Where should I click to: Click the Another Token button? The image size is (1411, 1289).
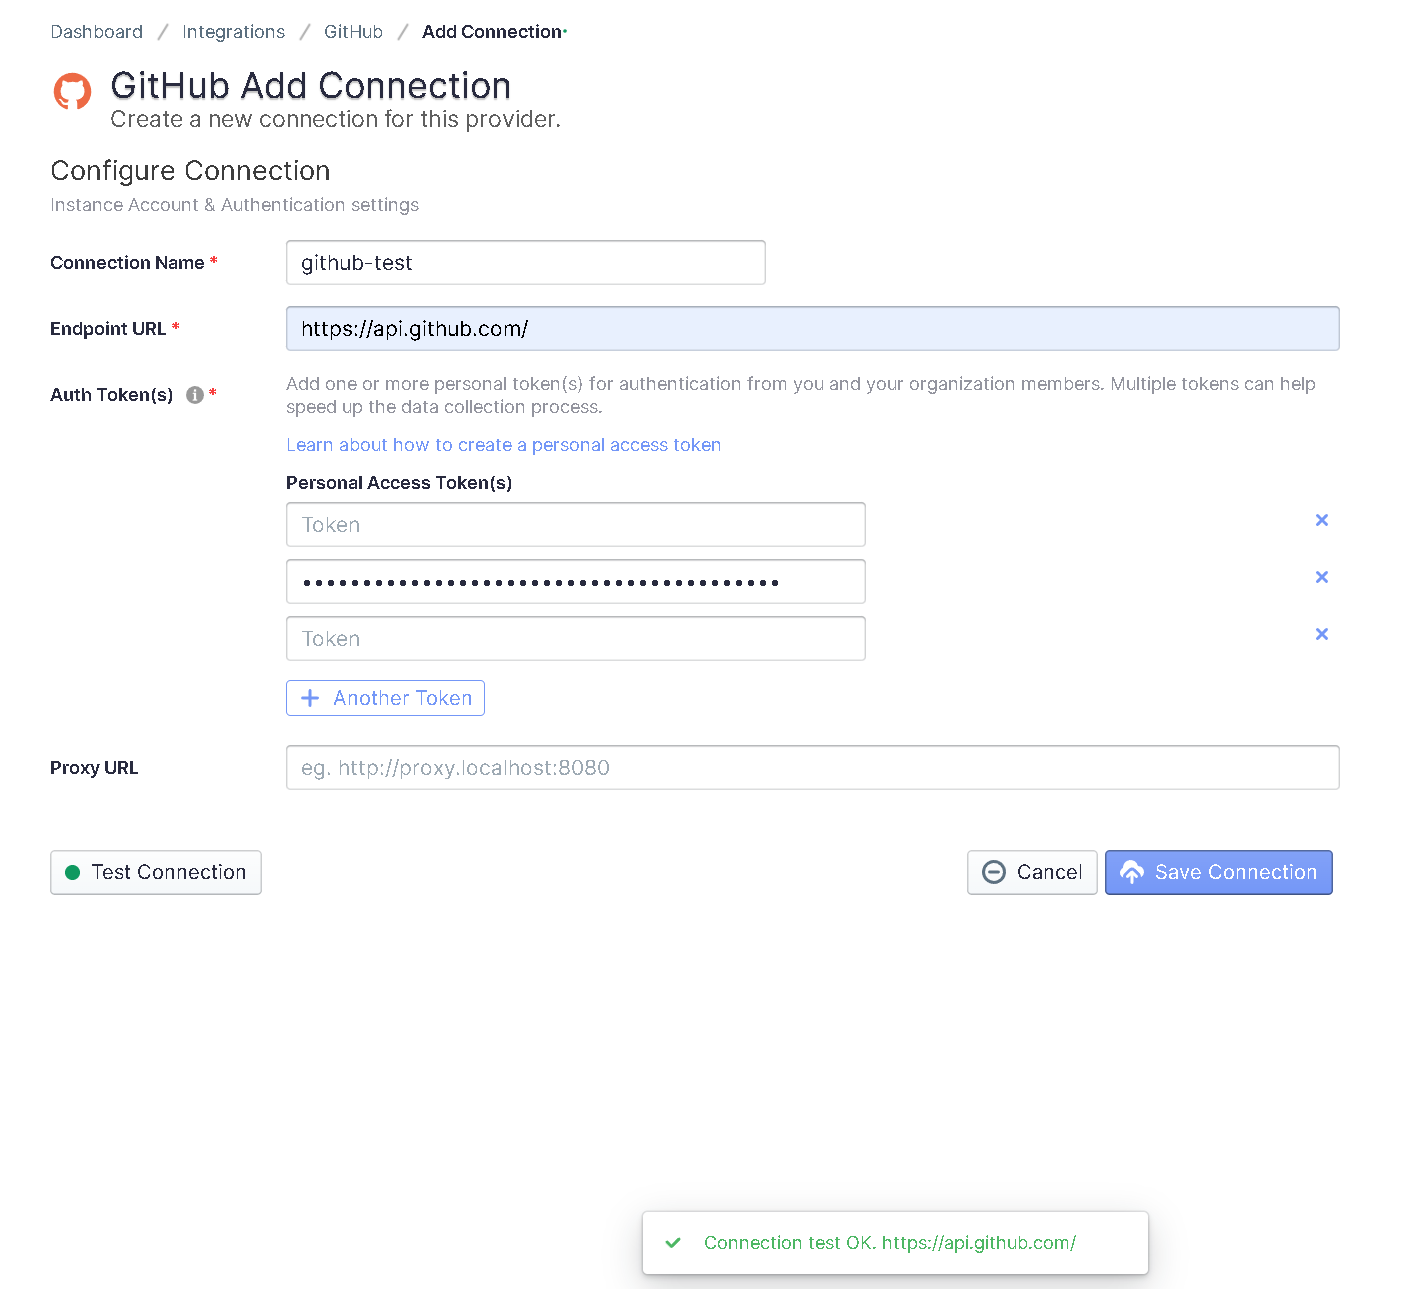click(x=385, y=698)
